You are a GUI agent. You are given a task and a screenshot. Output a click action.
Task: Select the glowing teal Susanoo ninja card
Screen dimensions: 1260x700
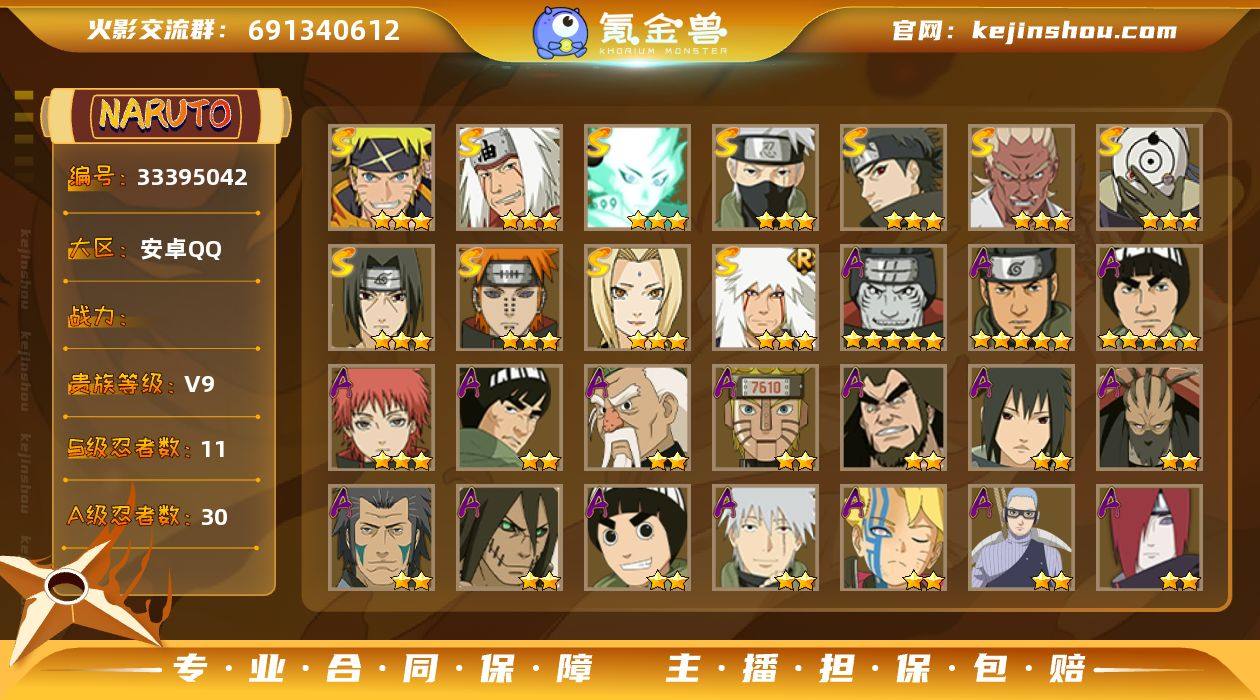tap(637, 178)
